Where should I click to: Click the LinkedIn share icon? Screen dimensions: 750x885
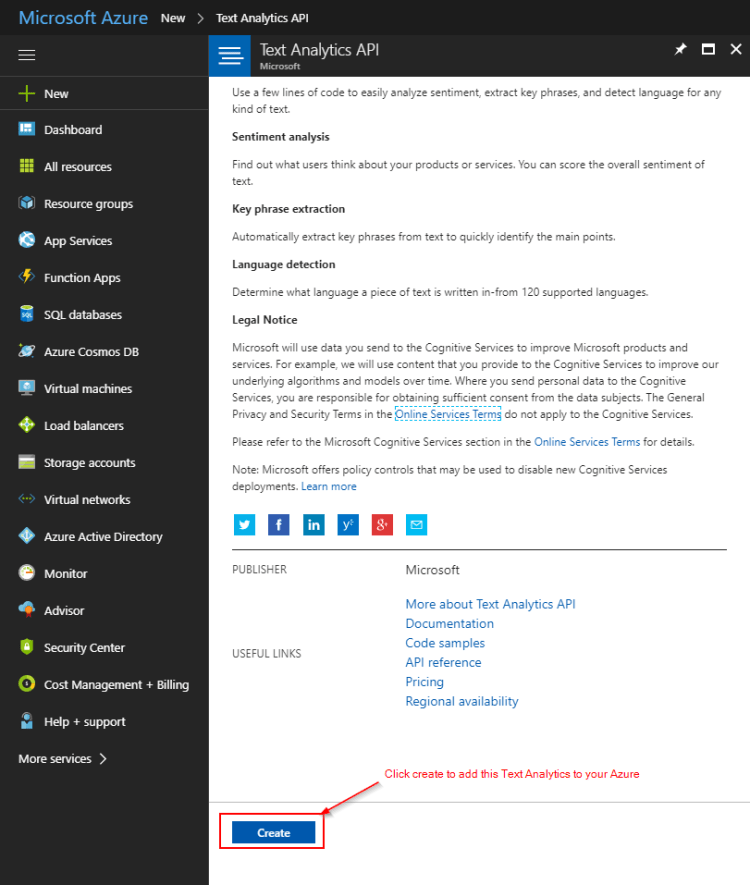pos(314,525)
